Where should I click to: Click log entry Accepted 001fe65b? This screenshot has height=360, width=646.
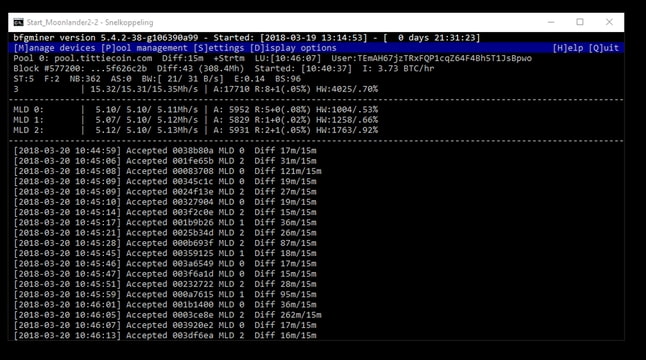pos(165,161)
